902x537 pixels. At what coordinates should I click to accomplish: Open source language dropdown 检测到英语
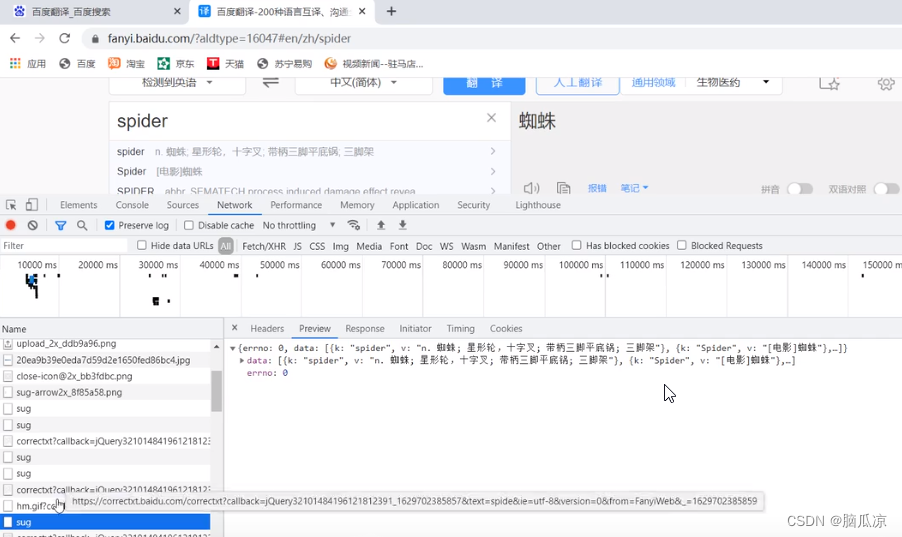[177, 82]
